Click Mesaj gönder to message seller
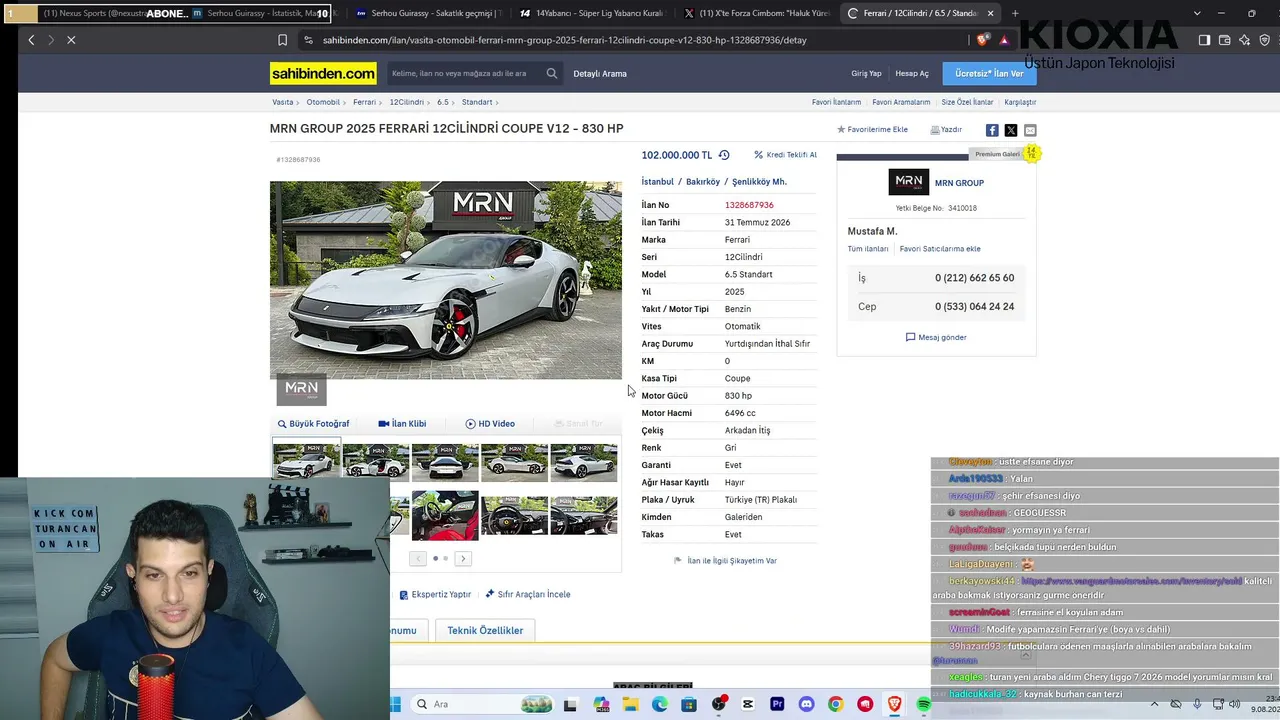Screen dimensions: 1280x720 tap(936, 337)
